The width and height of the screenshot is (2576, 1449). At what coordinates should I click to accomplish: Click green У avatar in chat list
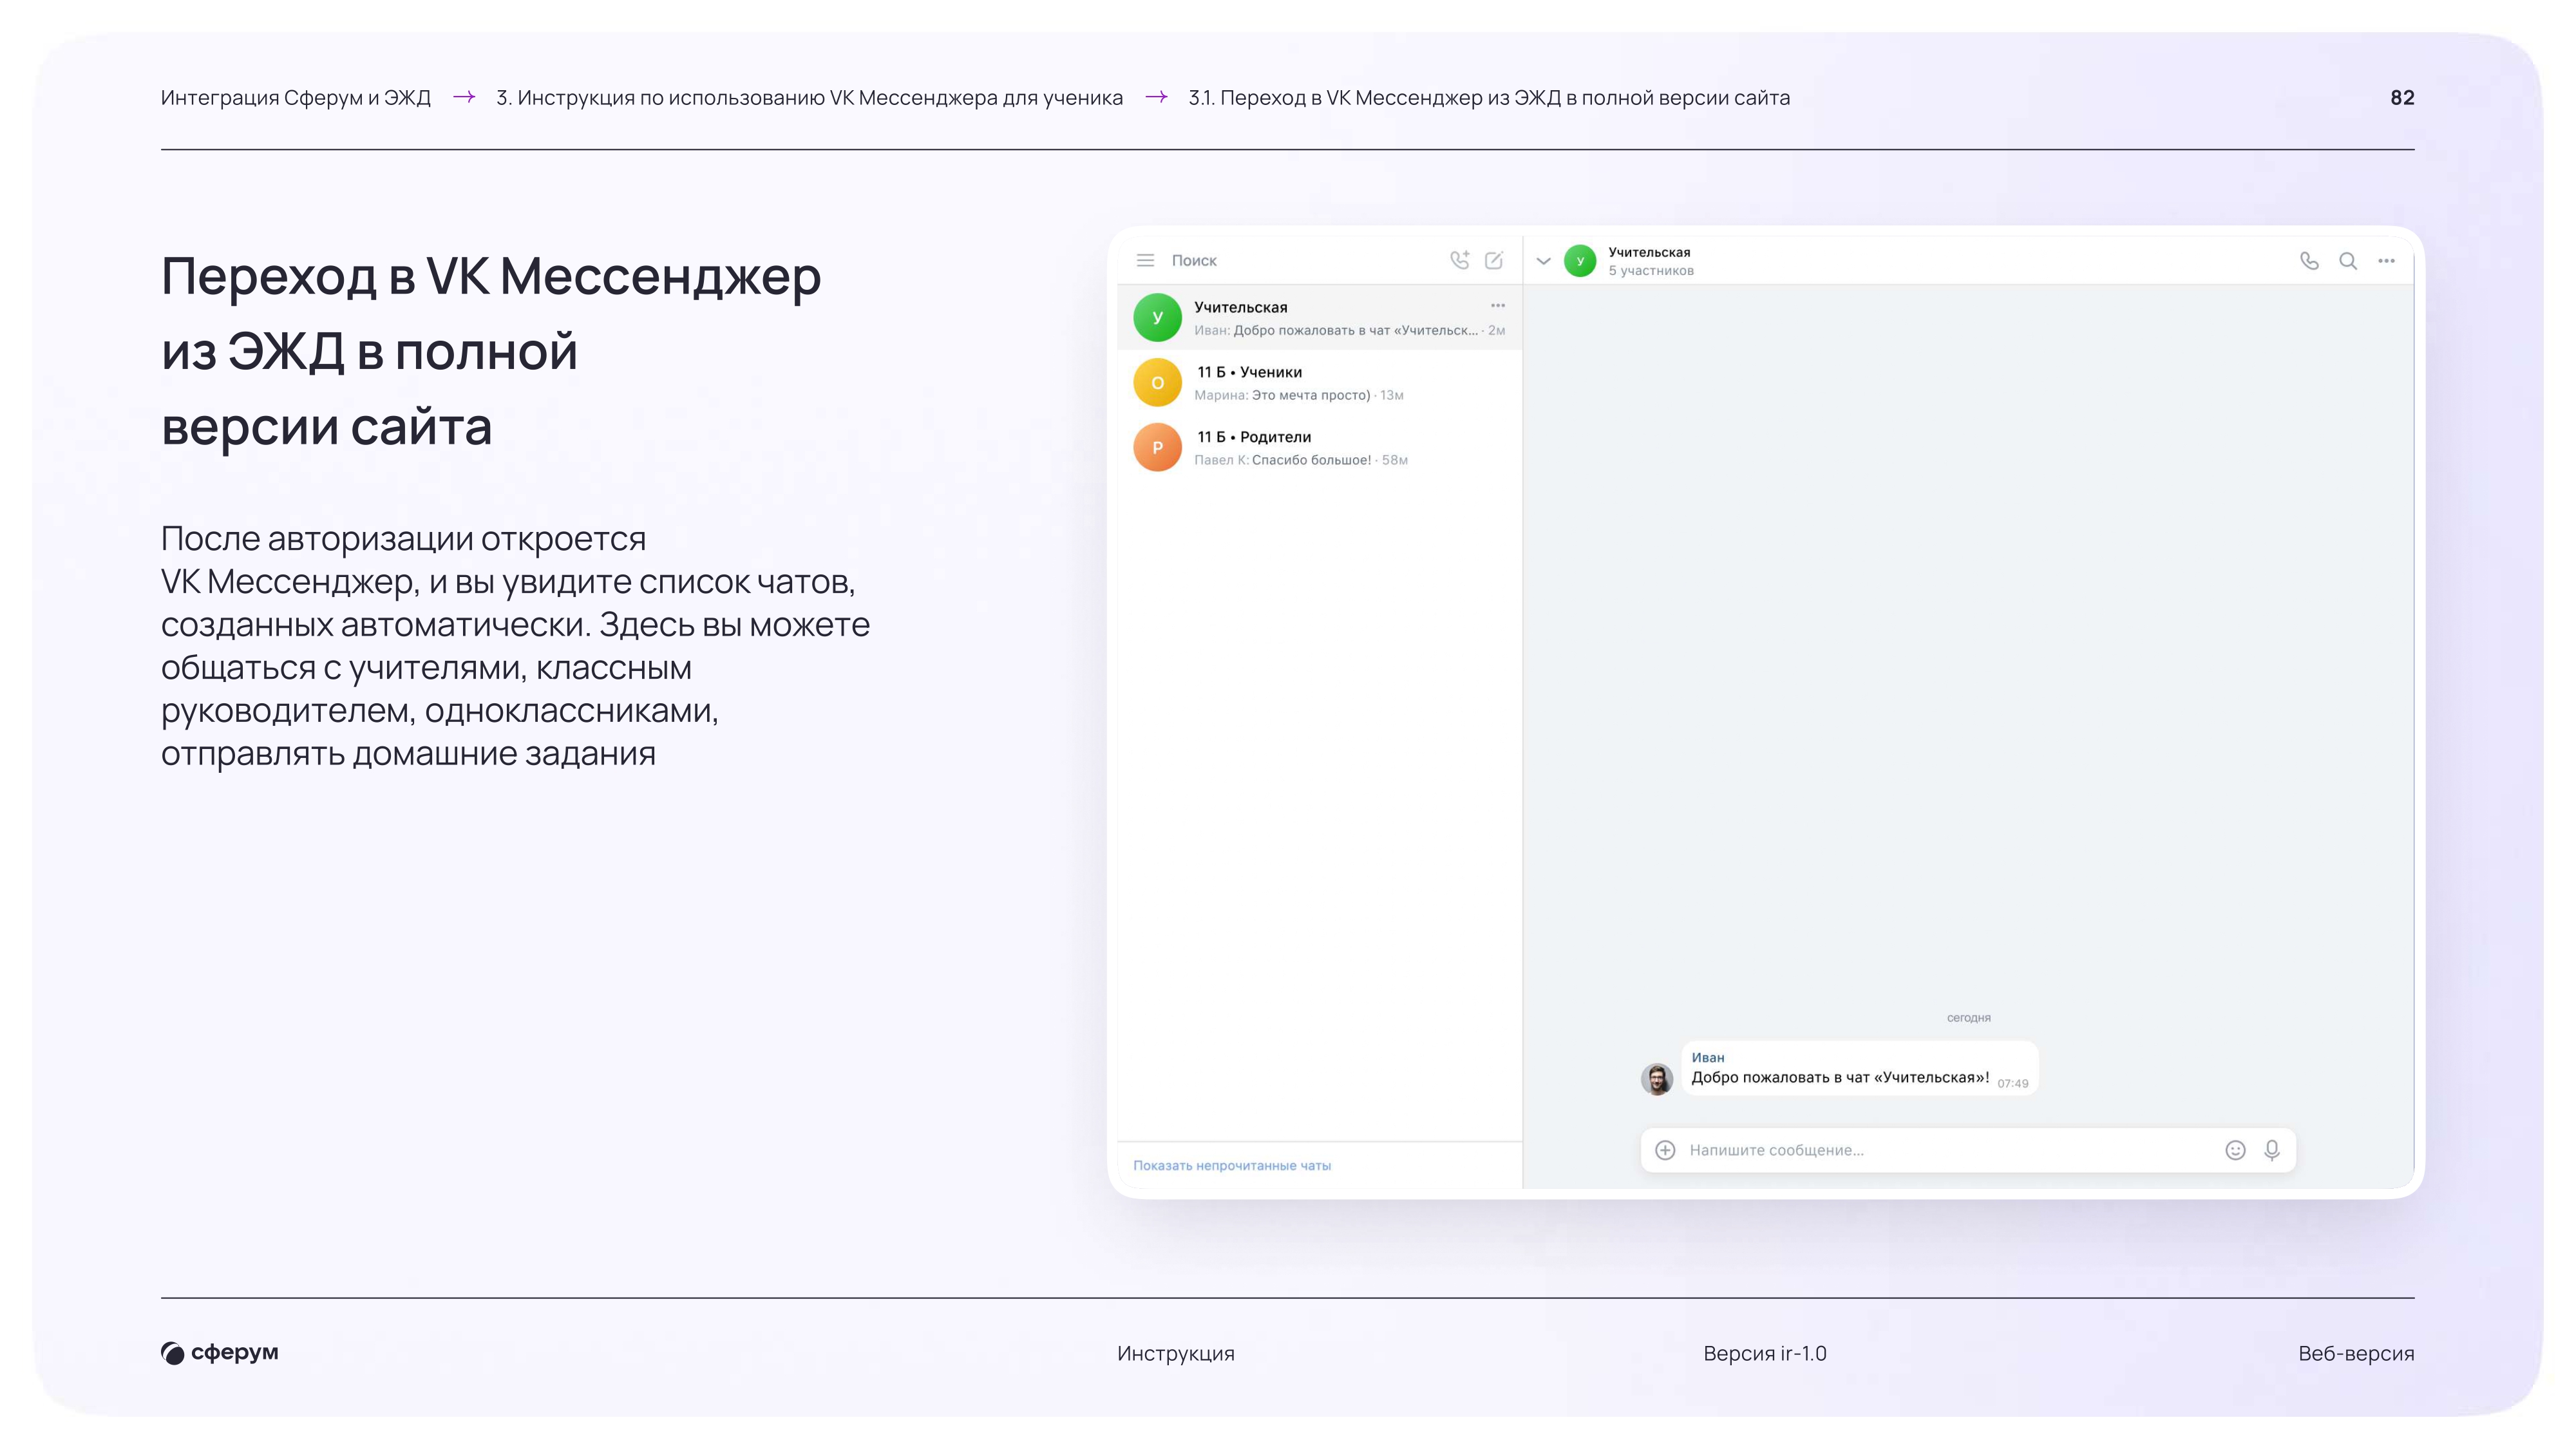(1157, 317)
